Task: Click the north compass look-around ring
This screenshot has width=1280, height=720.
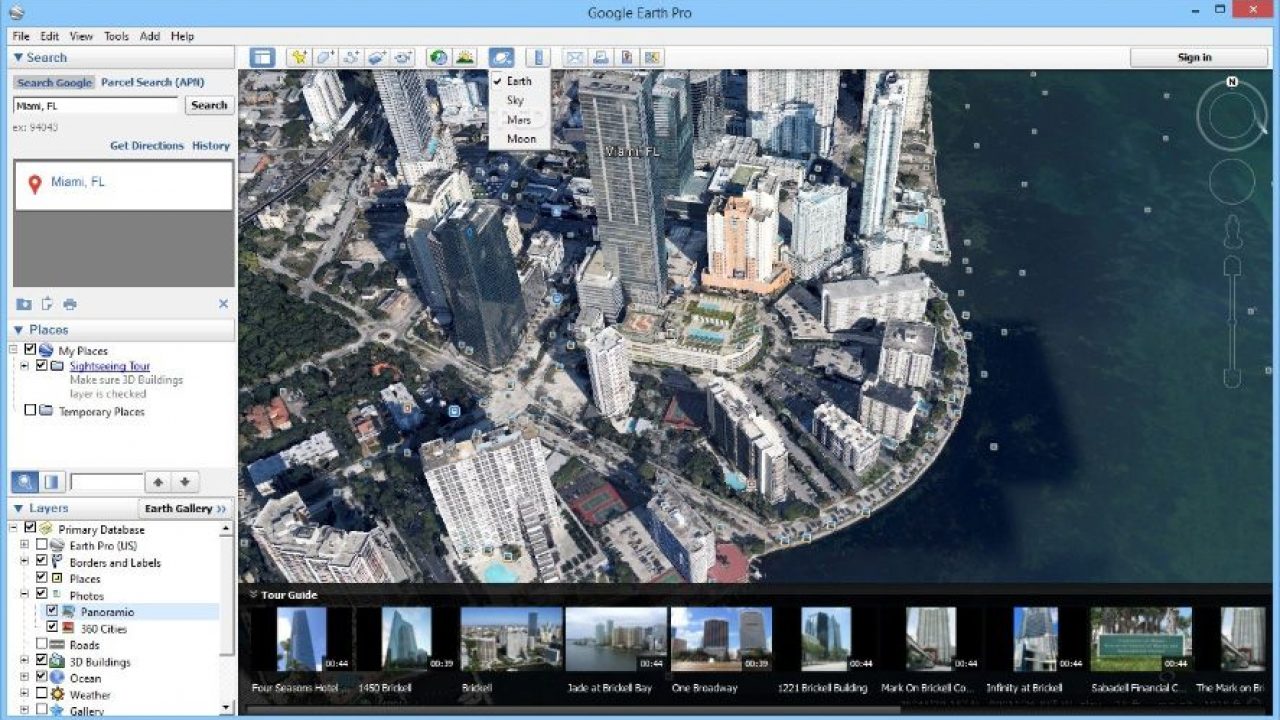Action: coord(1232,116)
